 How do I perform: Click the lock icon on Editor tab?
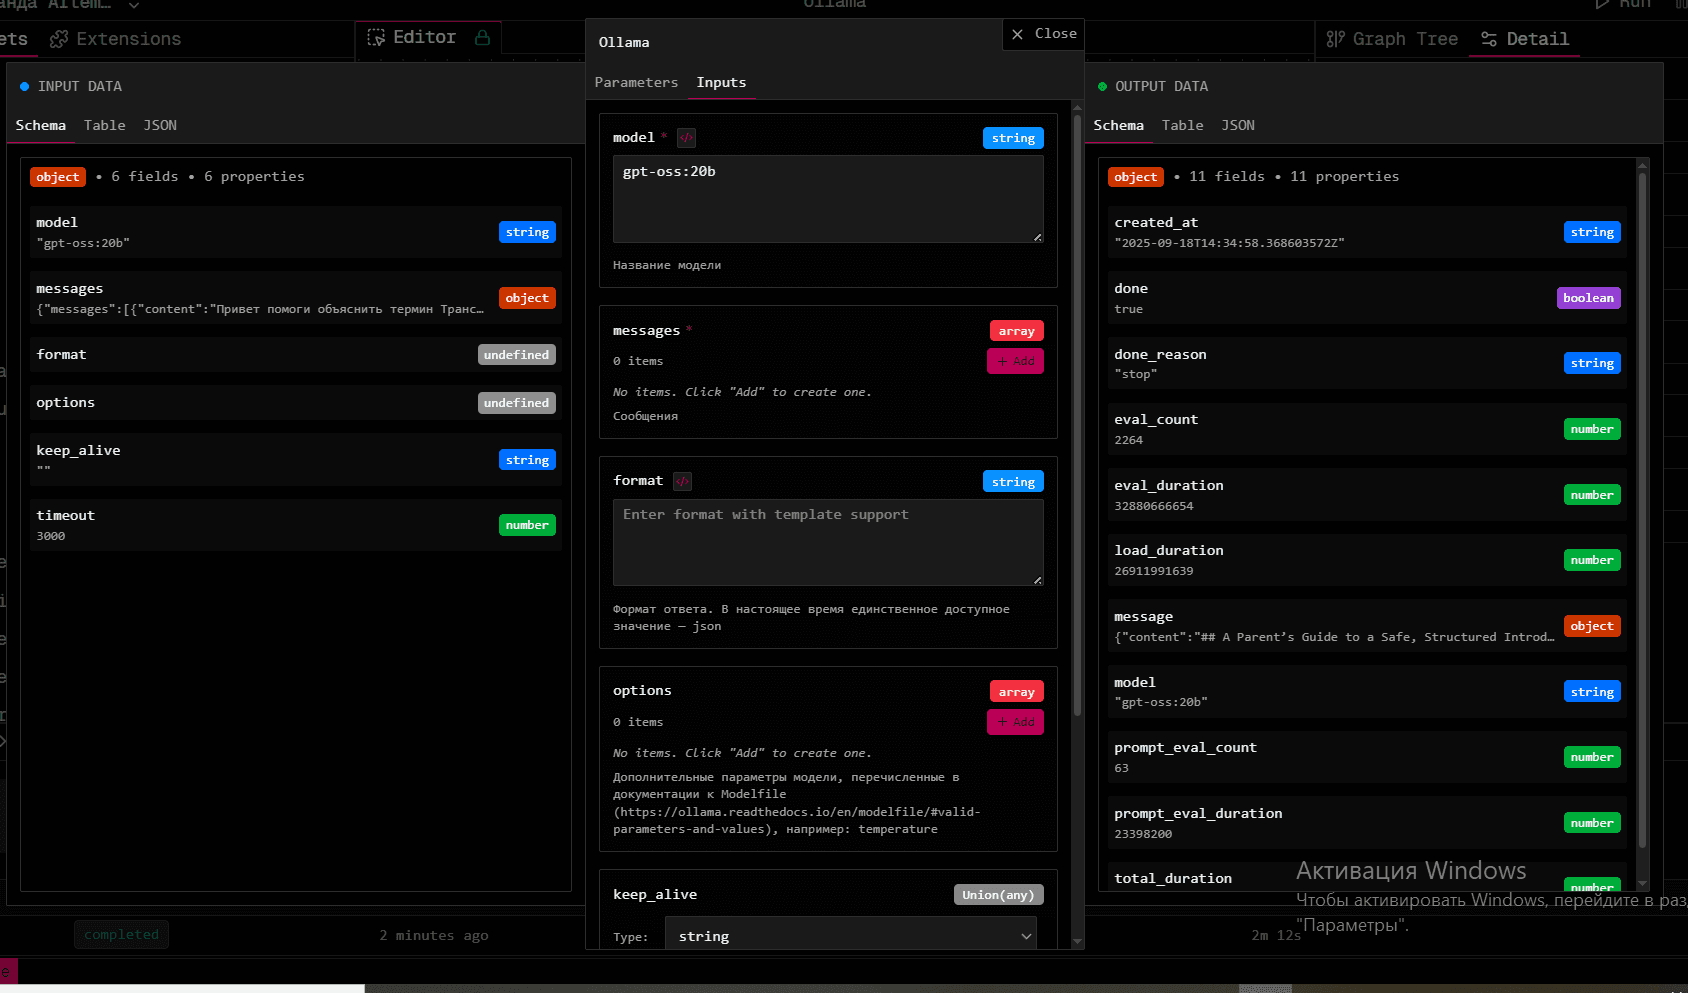483,38
